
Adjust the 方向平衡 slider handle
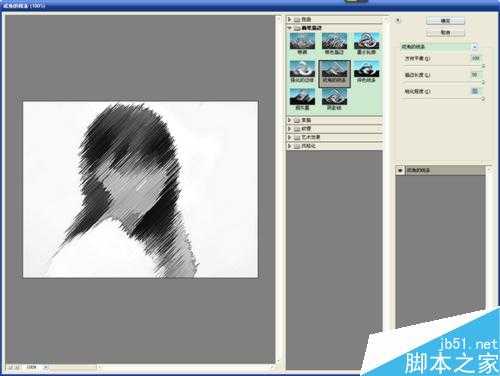483,66
